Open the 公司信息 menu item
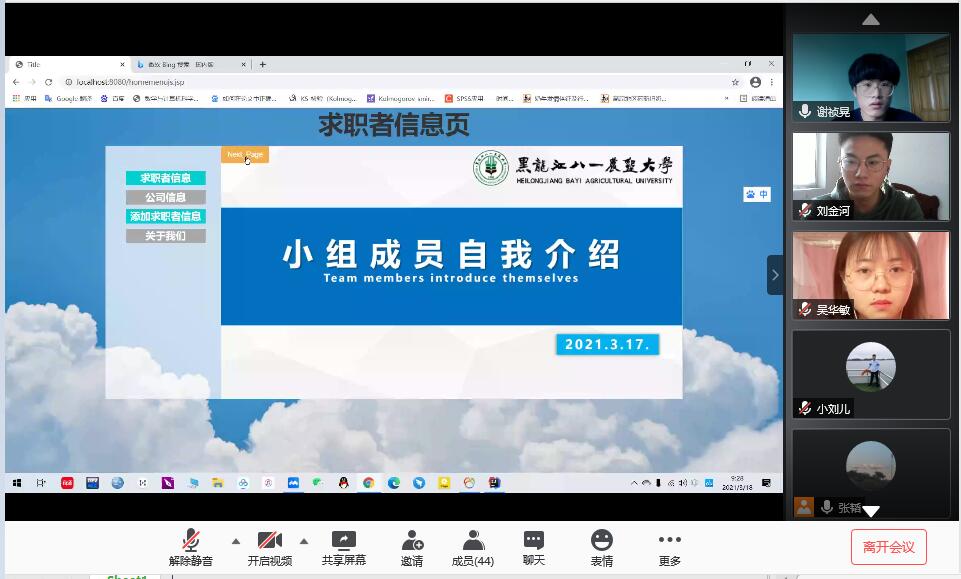 165,197
